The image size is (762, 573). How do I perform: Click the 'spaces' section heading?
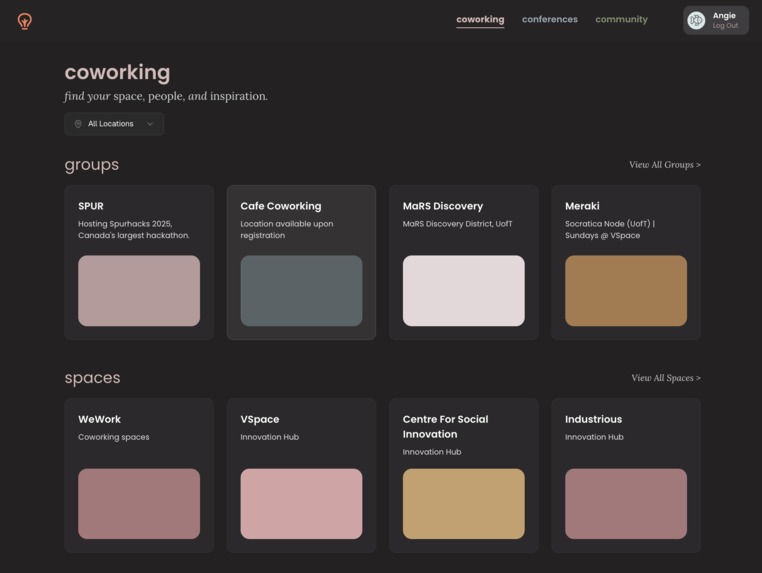point(92,378)
